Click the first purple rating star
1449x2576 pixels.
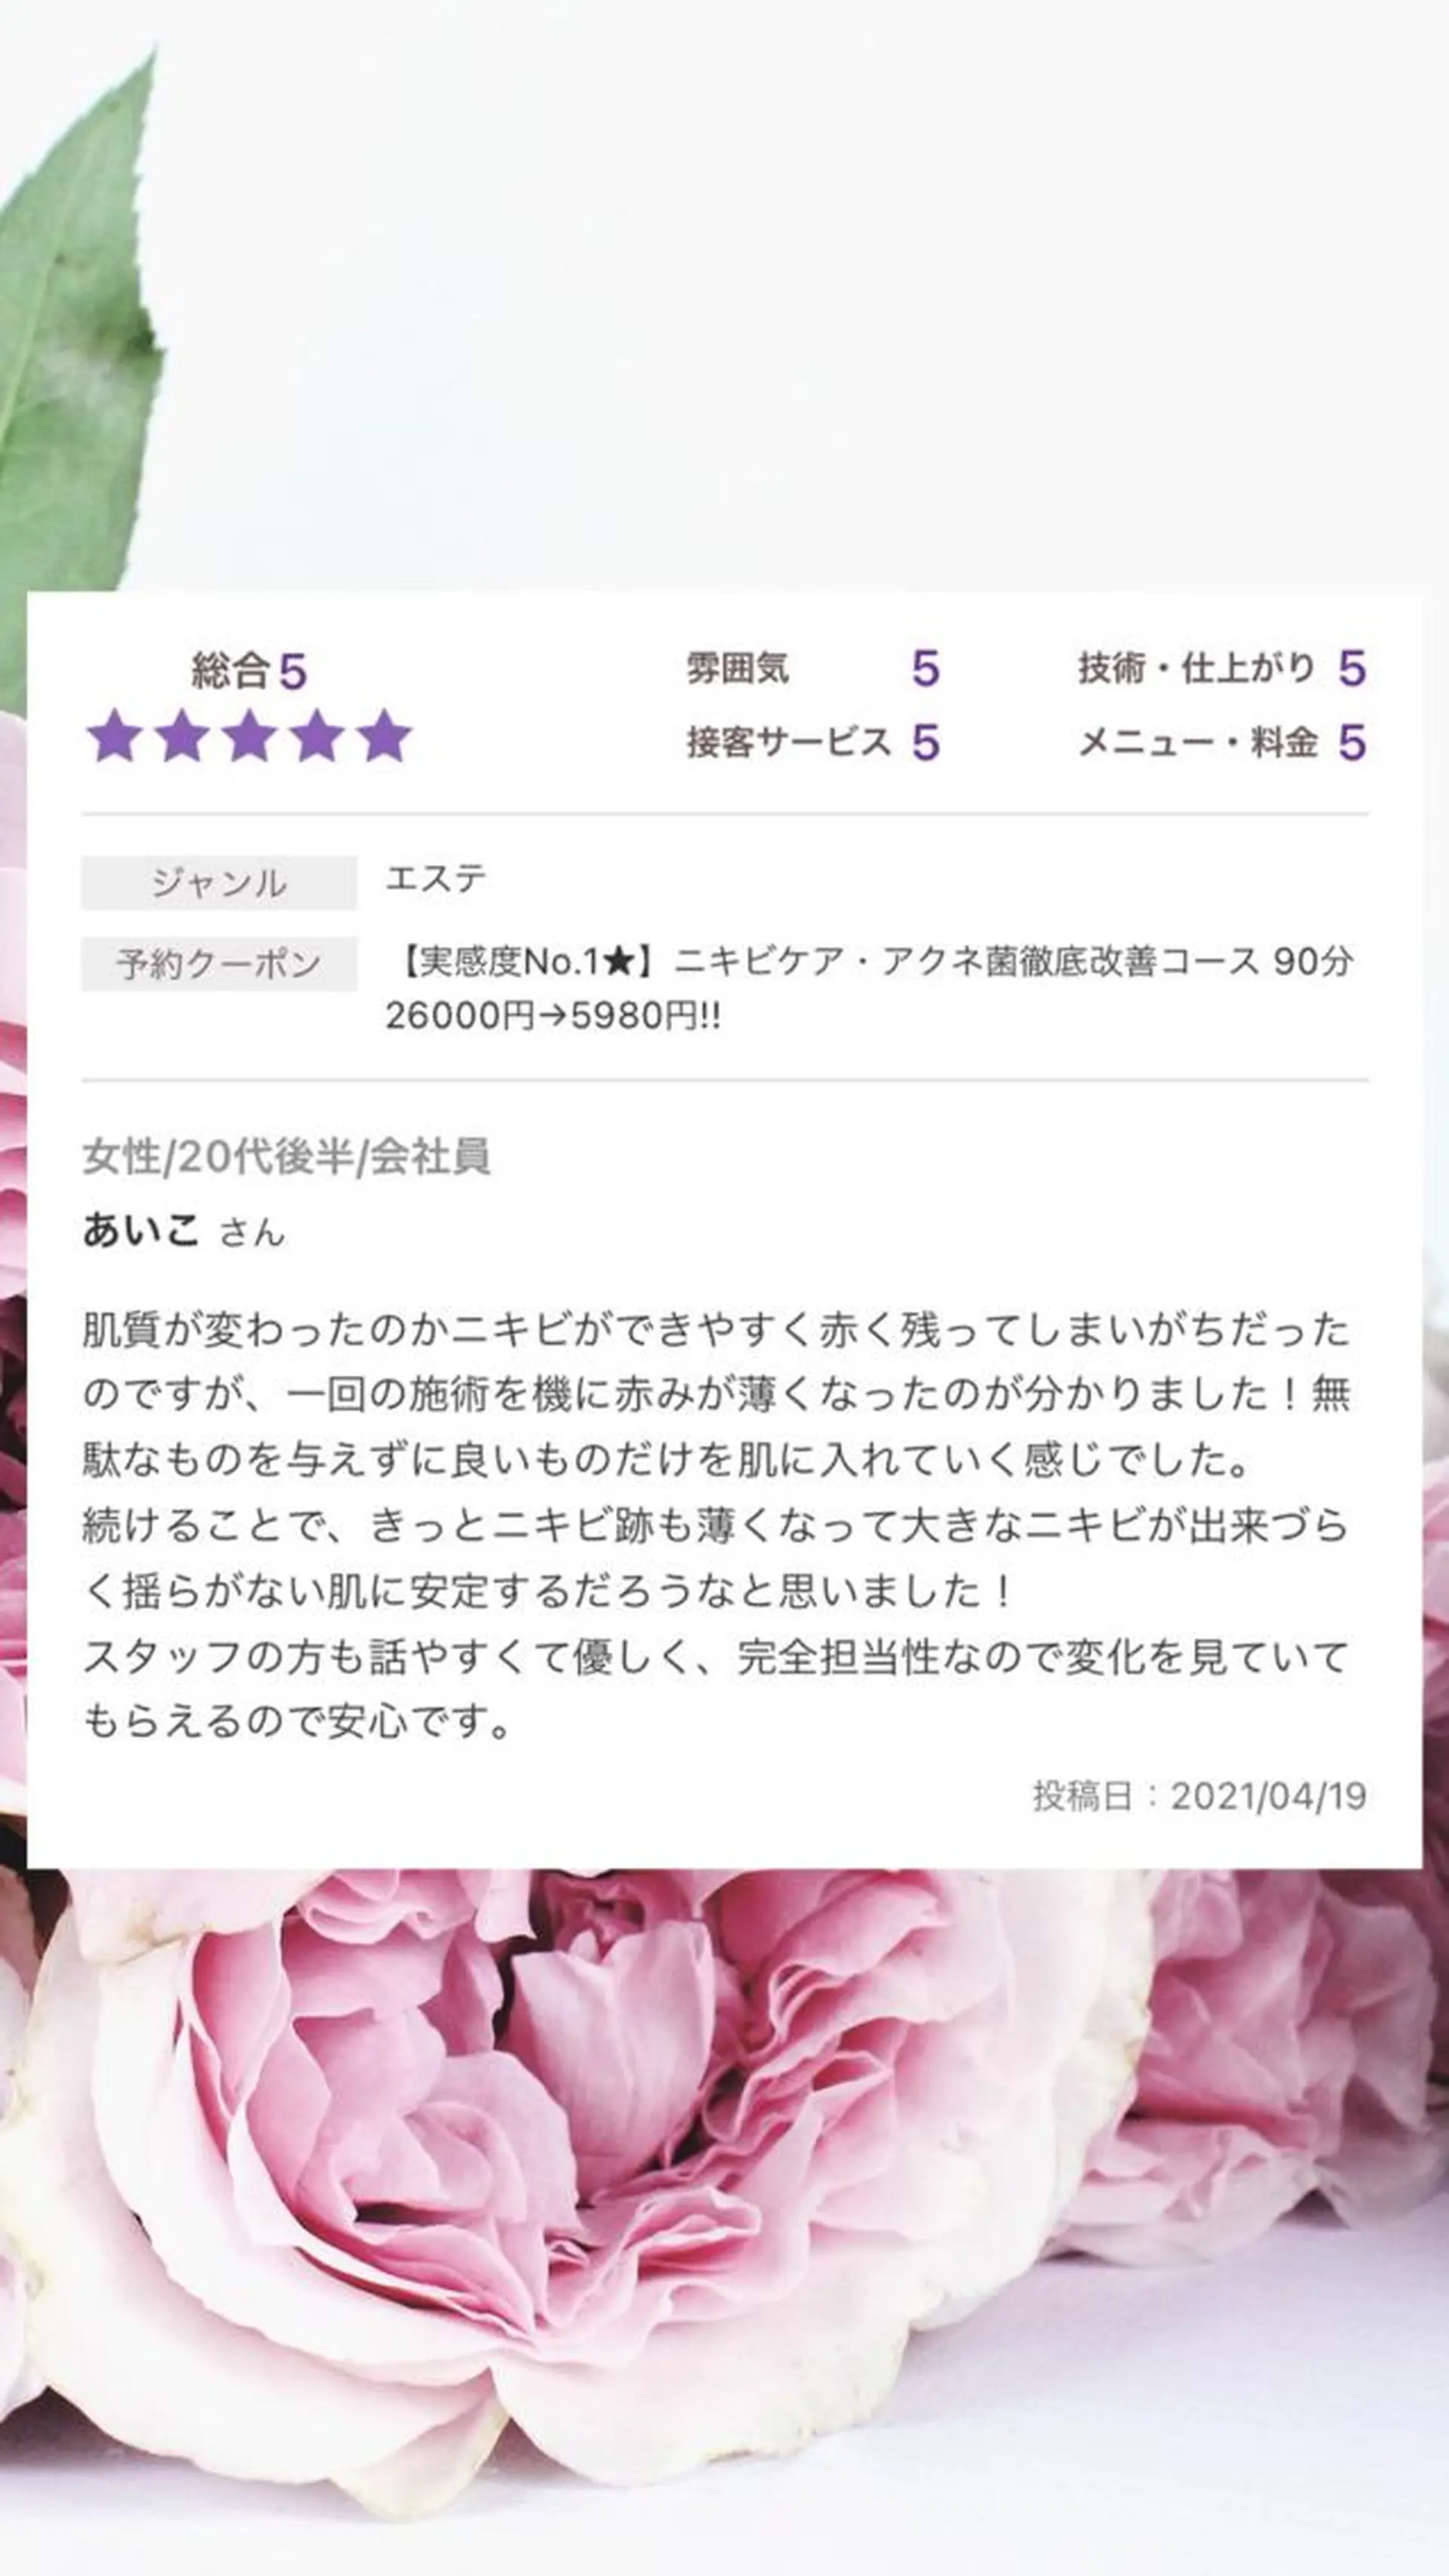(115, 737)
